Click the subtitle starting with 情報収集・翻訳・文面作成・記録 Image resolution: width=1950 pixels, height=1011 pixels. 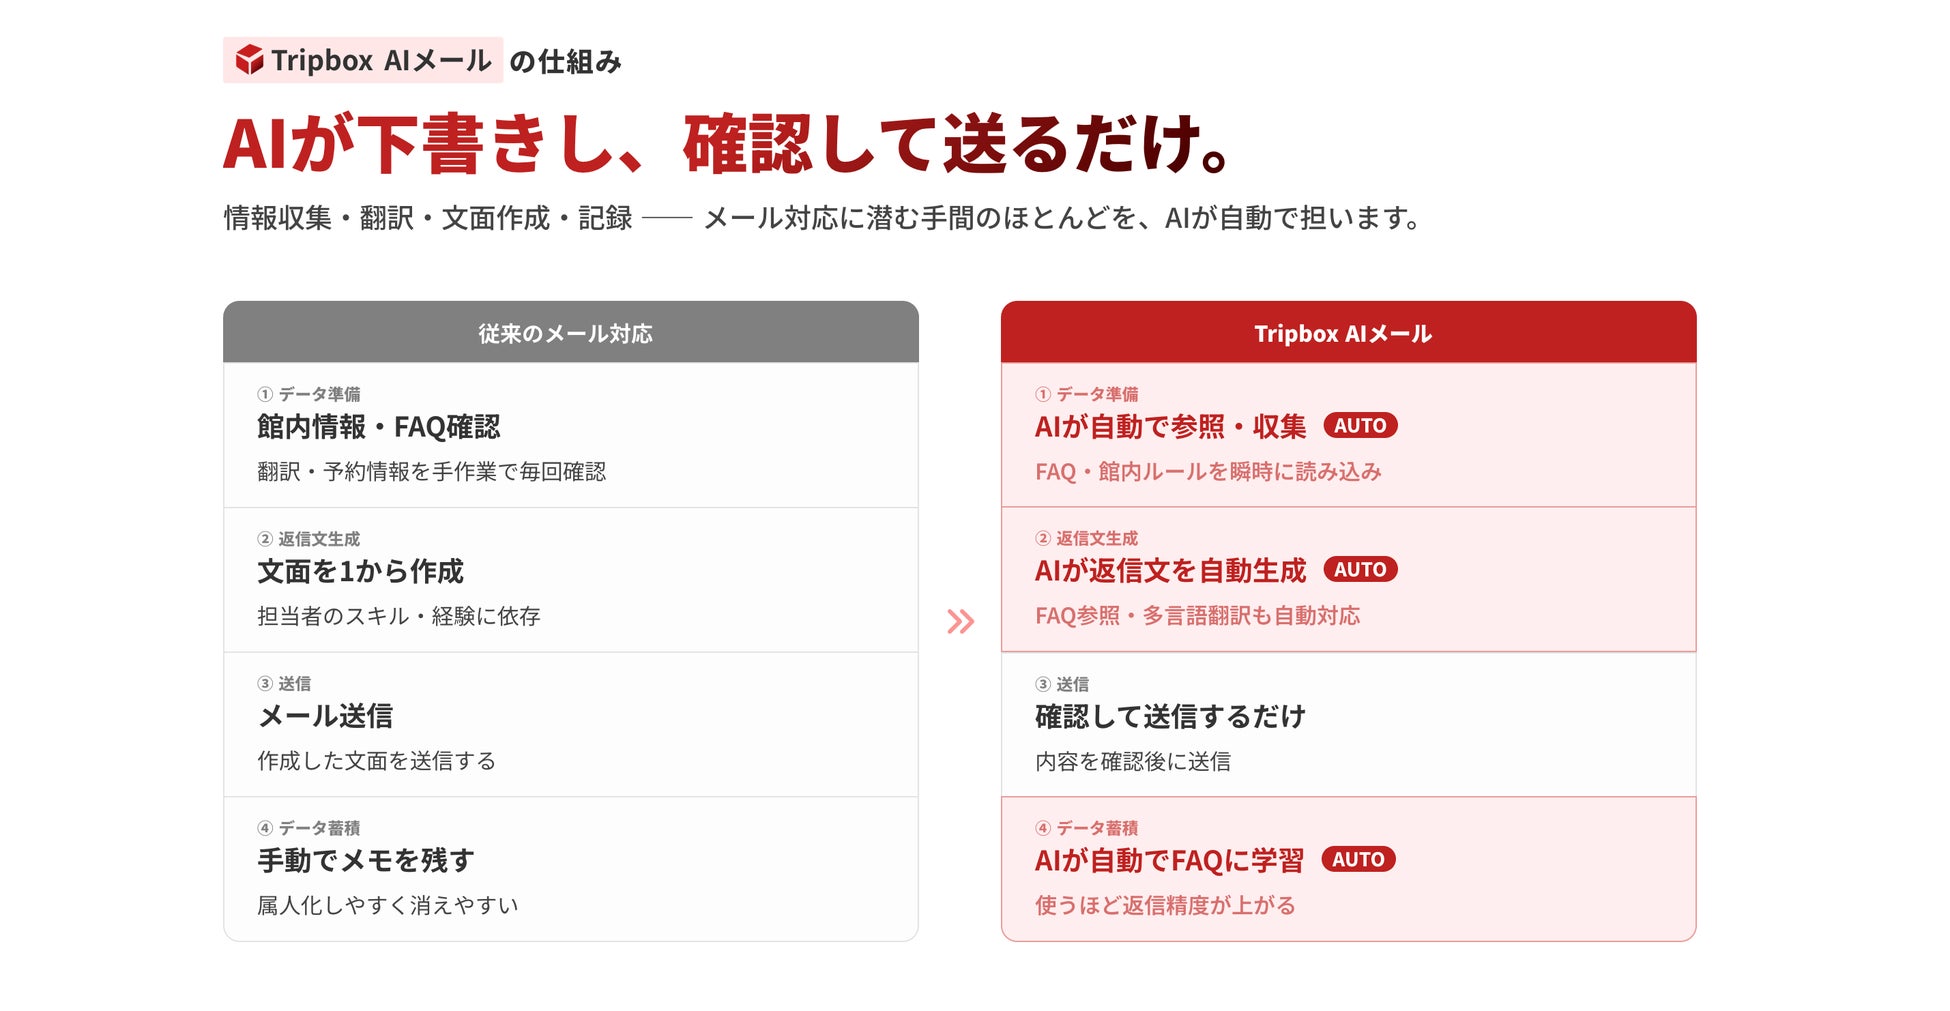822,218
